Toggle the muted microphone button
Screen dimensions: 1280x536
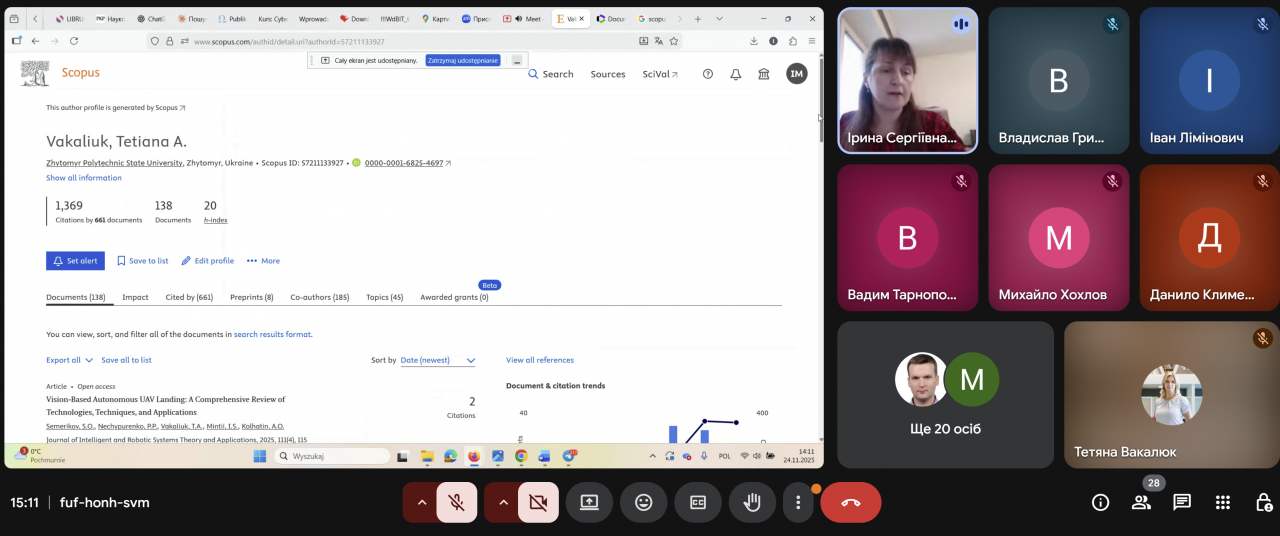point(457,502)
